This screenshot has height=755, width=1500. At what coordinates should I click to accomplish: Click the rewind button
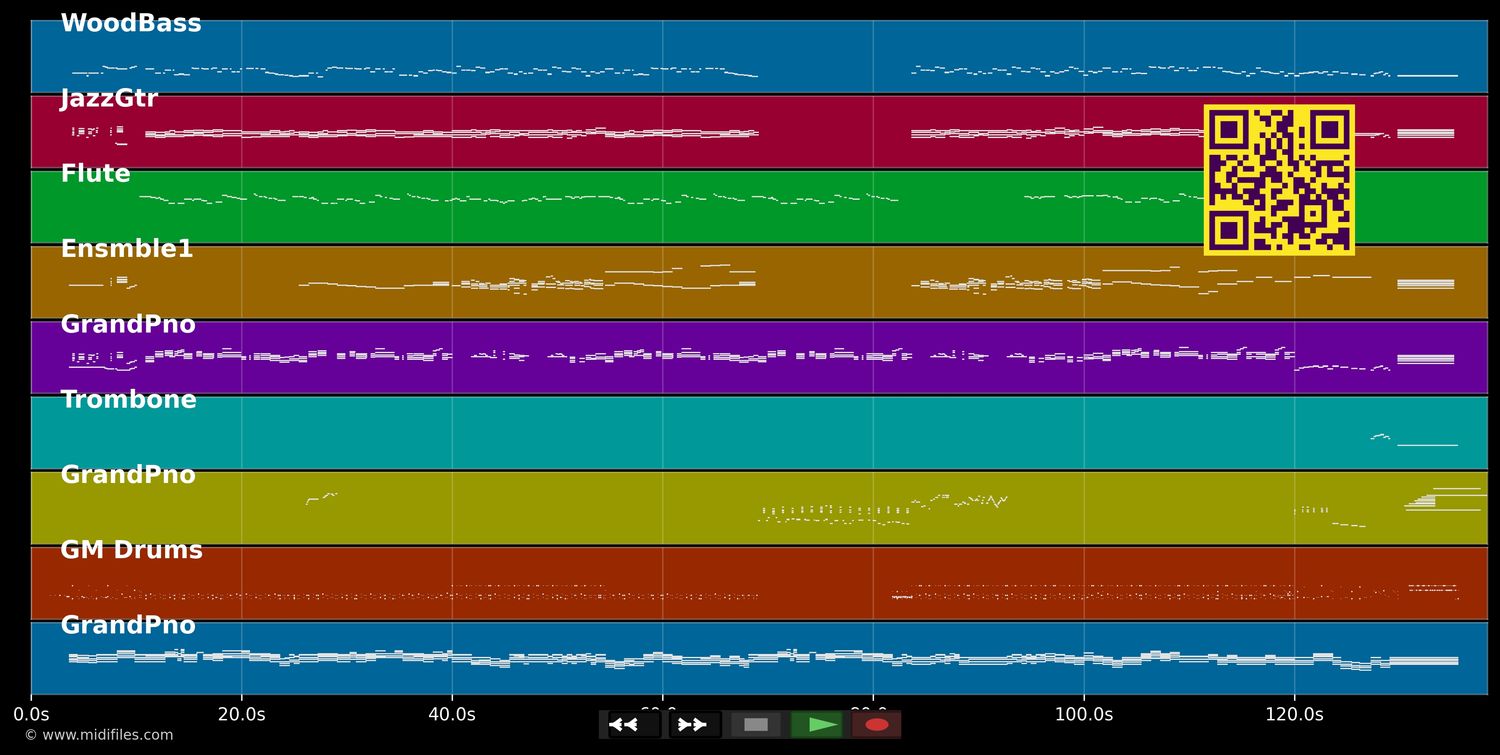pyautogui.click(x=633, y=725)
